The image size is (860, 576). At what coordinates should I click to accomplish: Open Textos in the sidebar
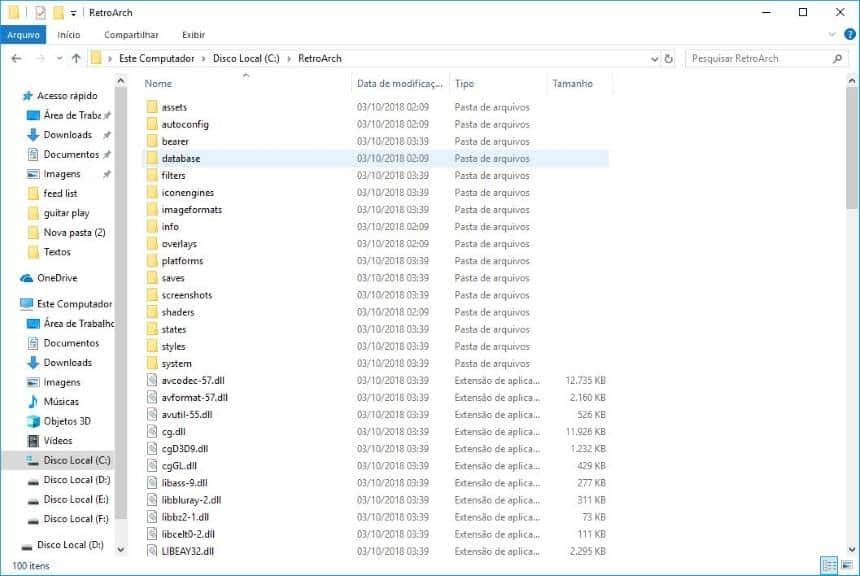pos(56,252)
